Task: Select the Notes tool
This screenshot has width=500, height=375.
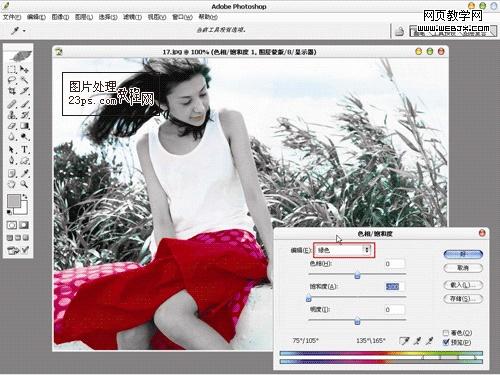Action: 12,173
